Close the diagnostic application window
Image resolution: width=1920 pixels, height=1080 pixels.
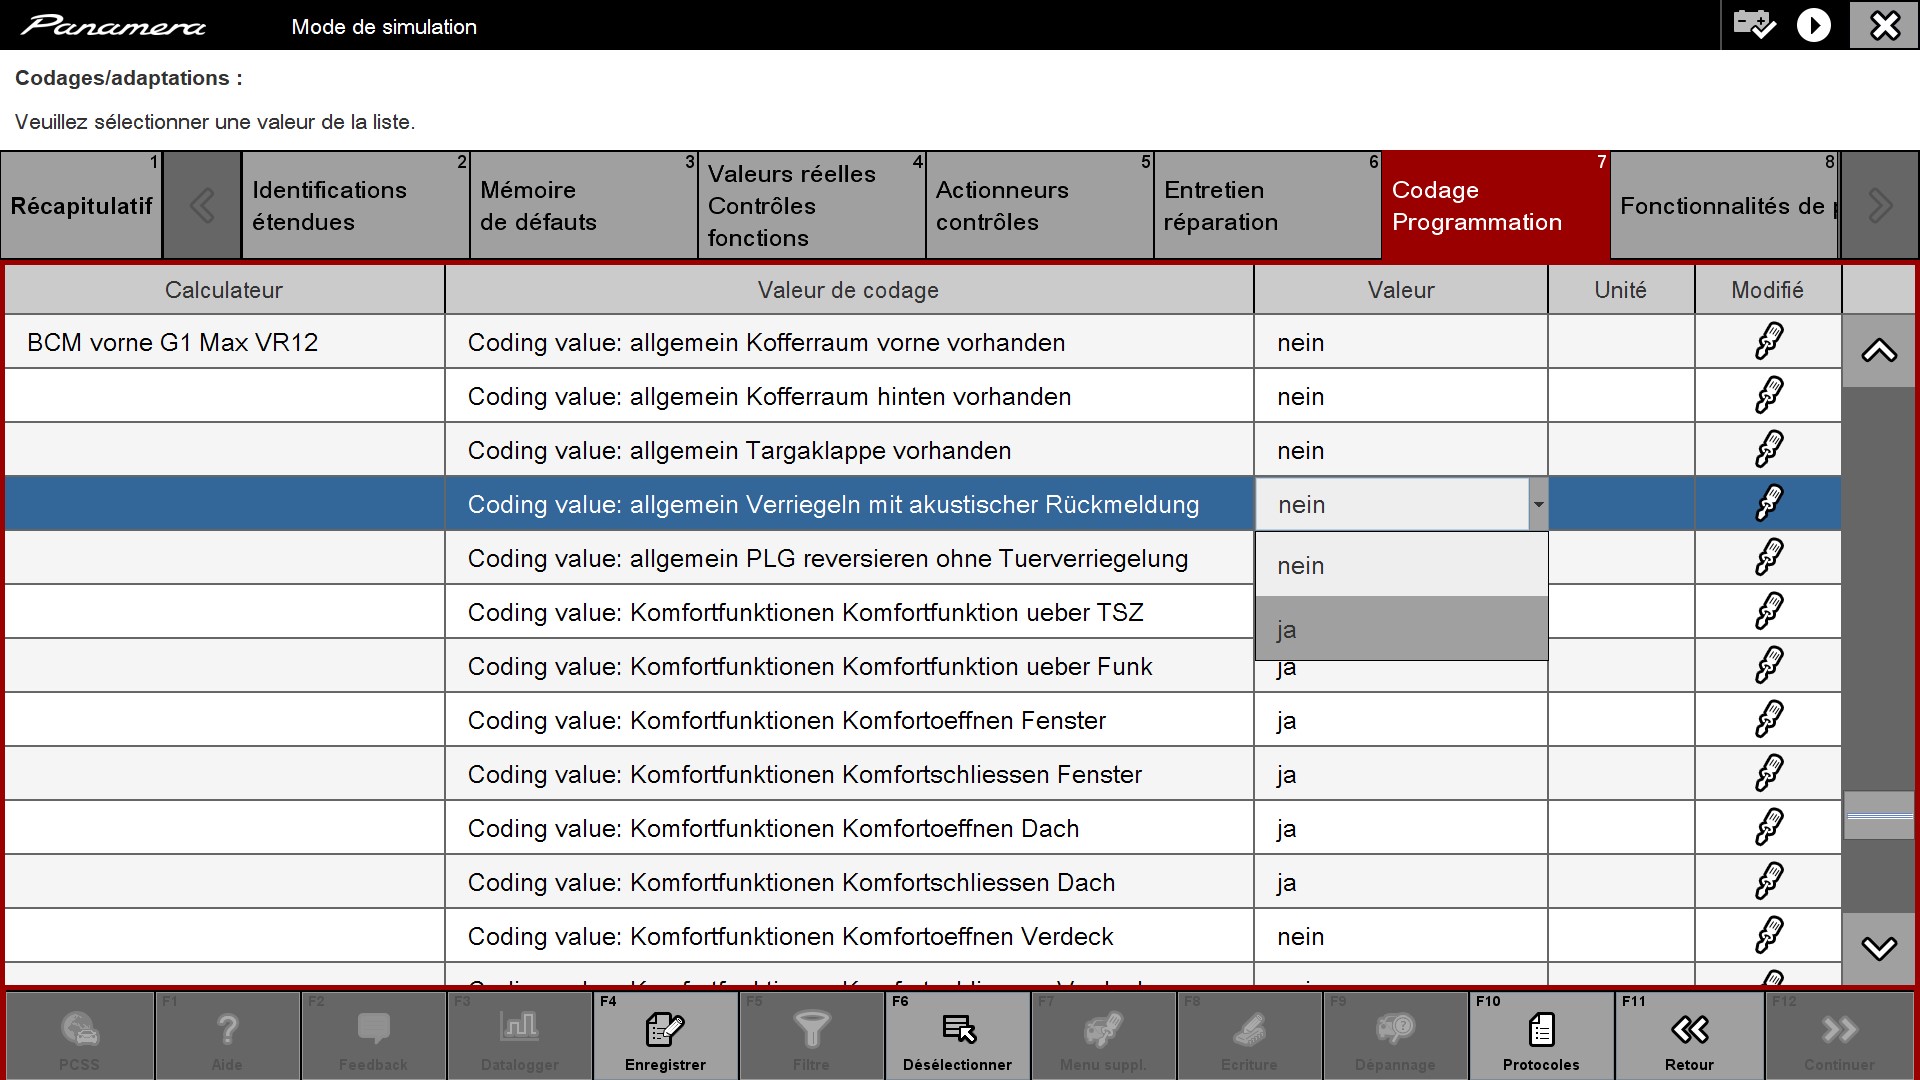[x=1884, y=25]
